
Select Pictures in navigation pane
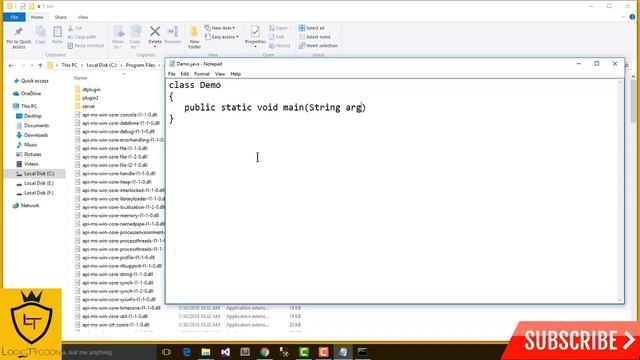click(x=32, y=154)
